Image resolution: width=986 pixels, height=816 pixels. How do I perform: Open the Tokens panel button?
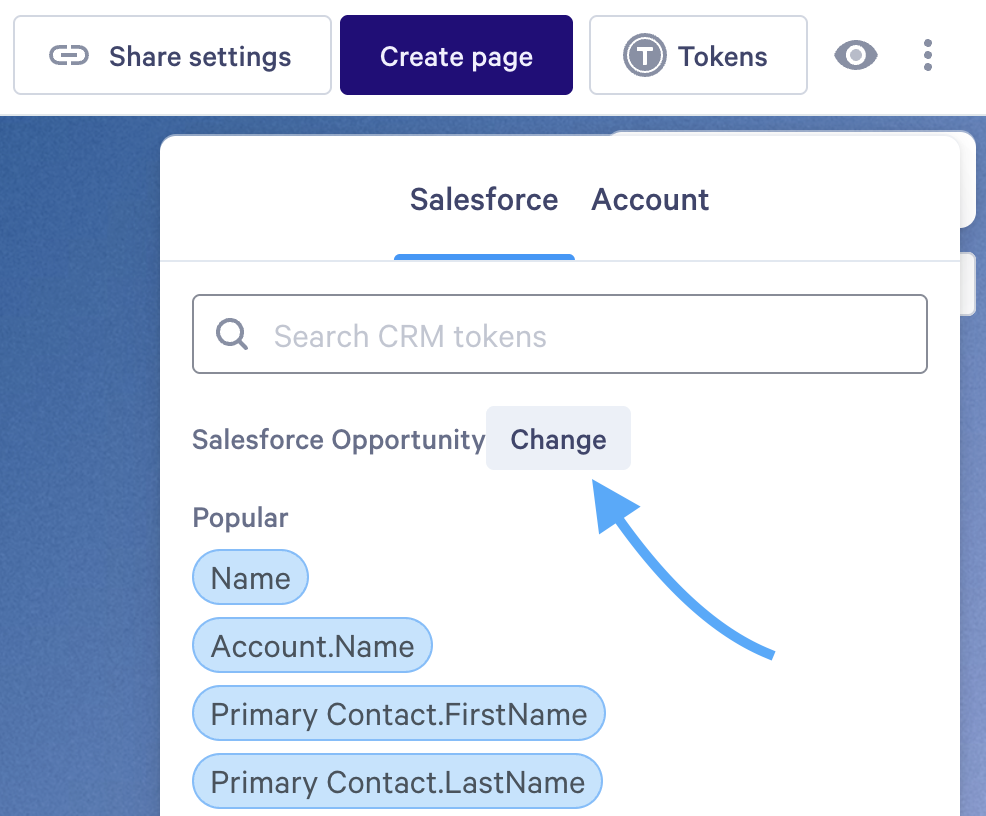pos(698,56)
